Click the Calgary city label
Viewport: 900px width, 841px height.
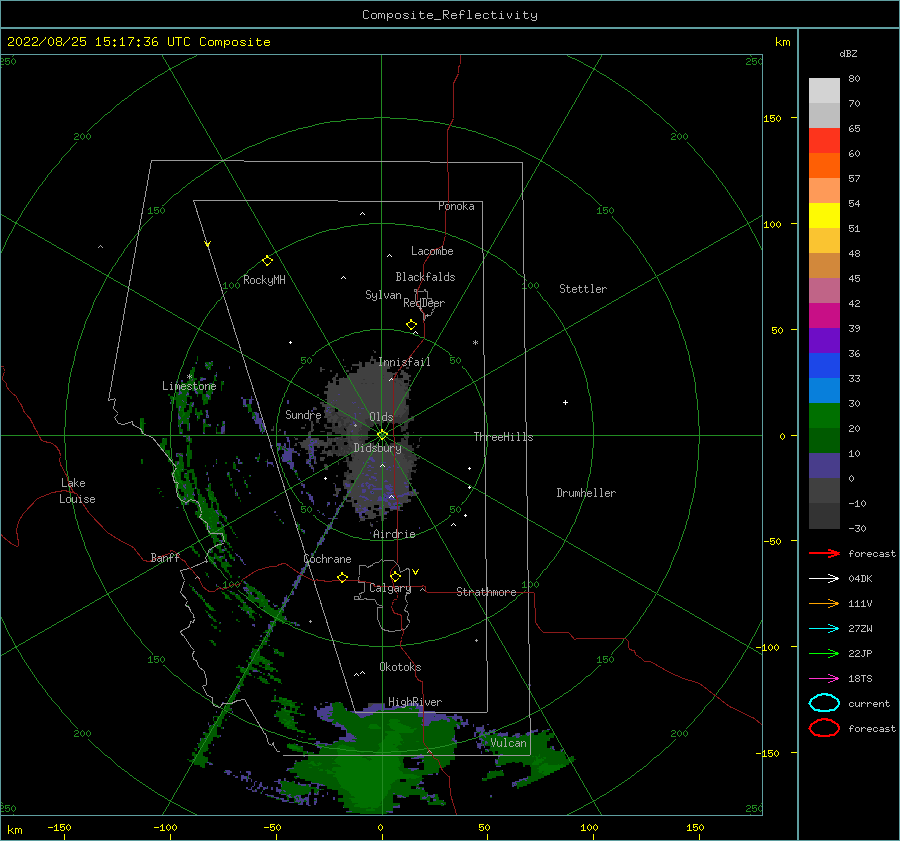390,588
